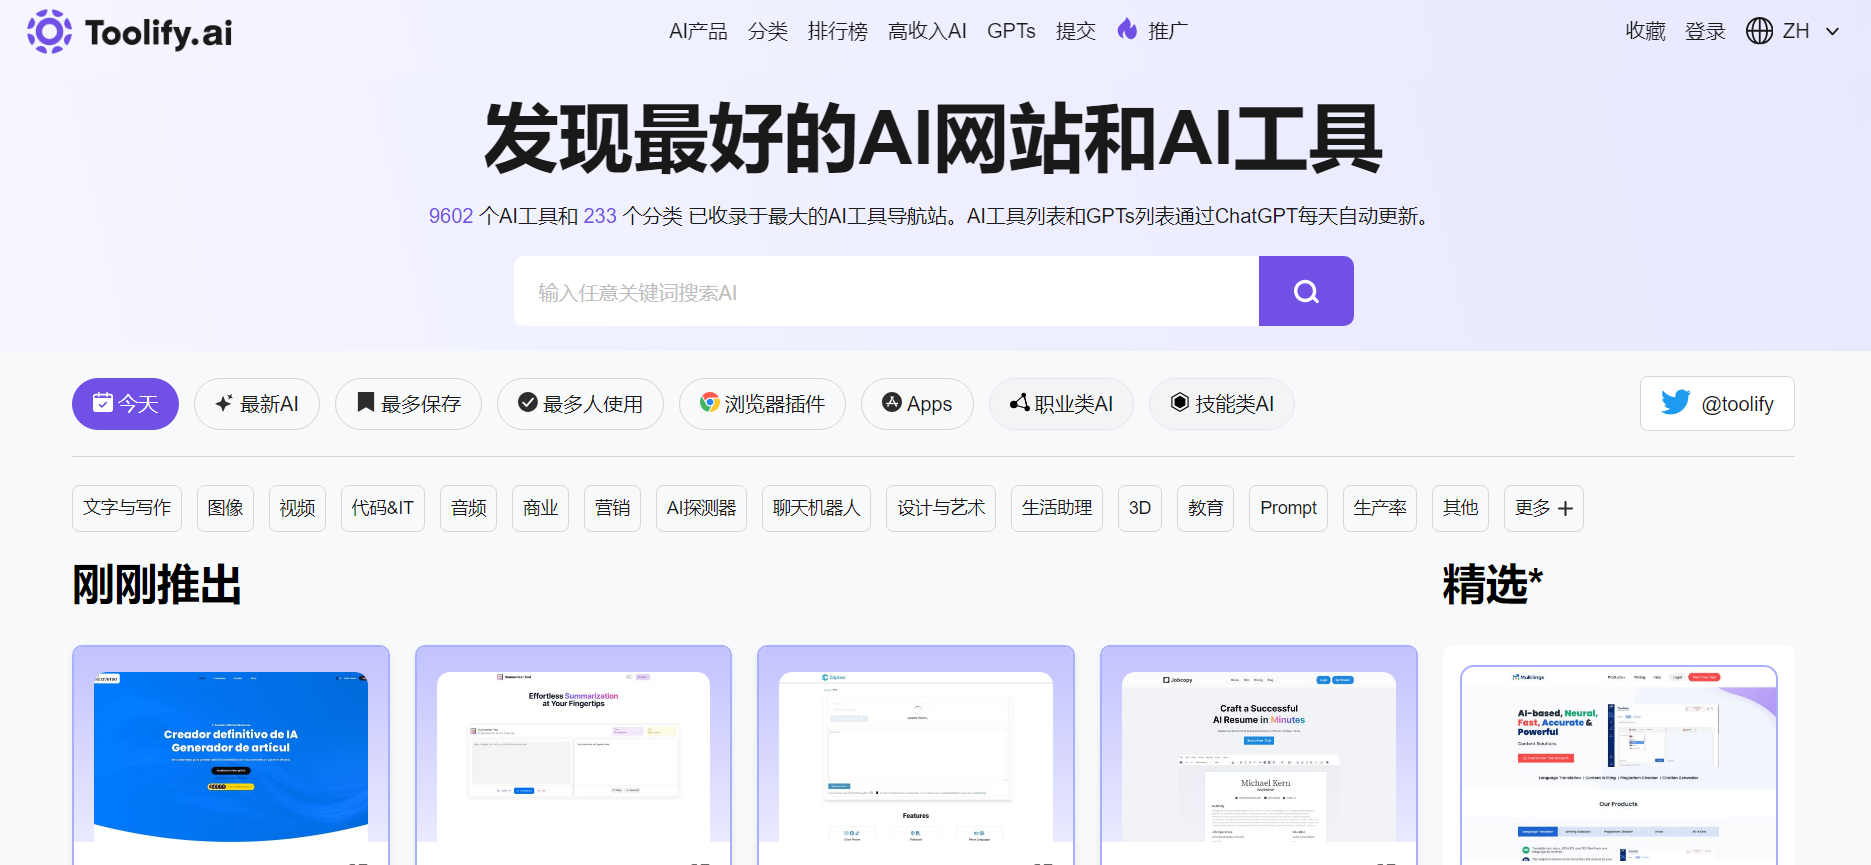Click the sparkle icon in 最新AI
This screenshot has width=1871, height=865.
[224, 403]
